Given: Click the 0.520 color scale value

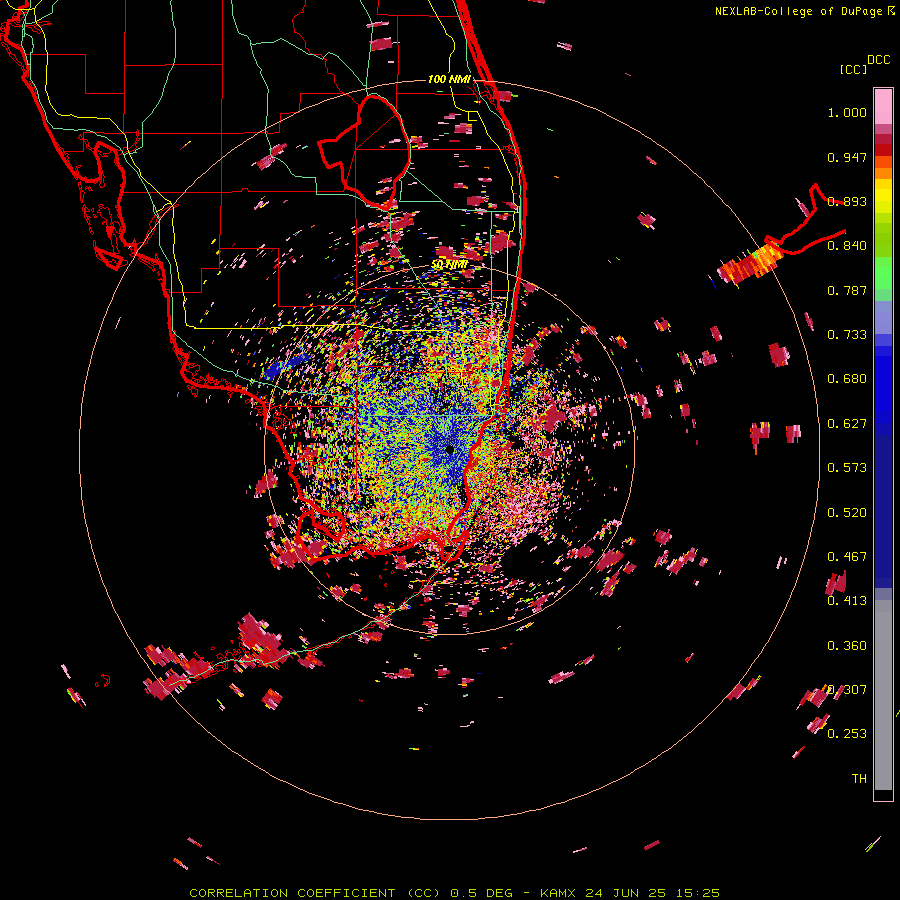Looking at the screenshot, I should pos(847,513).
